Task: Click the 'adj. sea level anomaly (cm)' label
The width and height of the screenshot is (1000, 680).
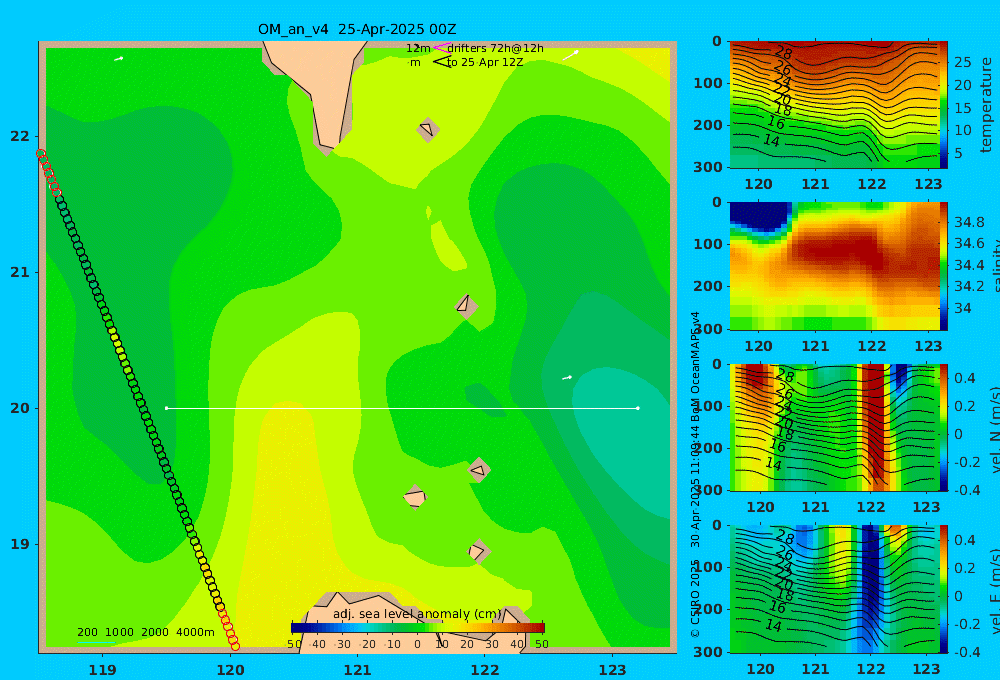Action: pos(417,614)
